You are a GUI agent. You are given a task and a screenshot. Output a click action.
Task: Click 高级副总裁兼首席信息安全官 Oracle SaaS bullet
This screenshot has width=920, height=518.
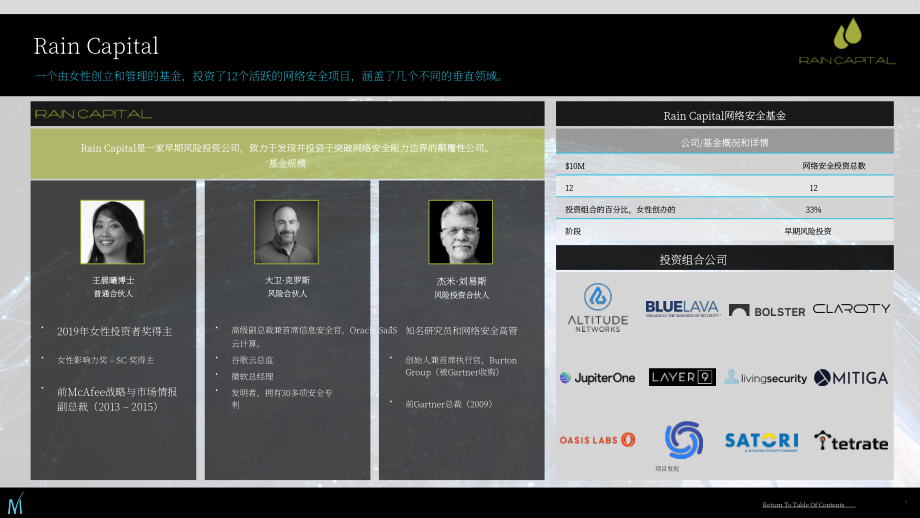point(314,337)
